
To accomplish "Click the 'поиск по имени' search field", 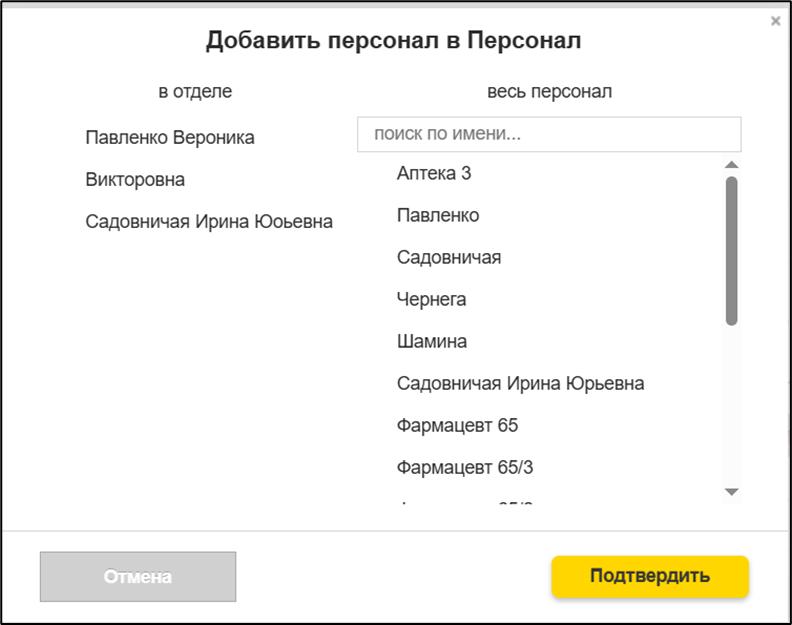I will click(549, 134).
